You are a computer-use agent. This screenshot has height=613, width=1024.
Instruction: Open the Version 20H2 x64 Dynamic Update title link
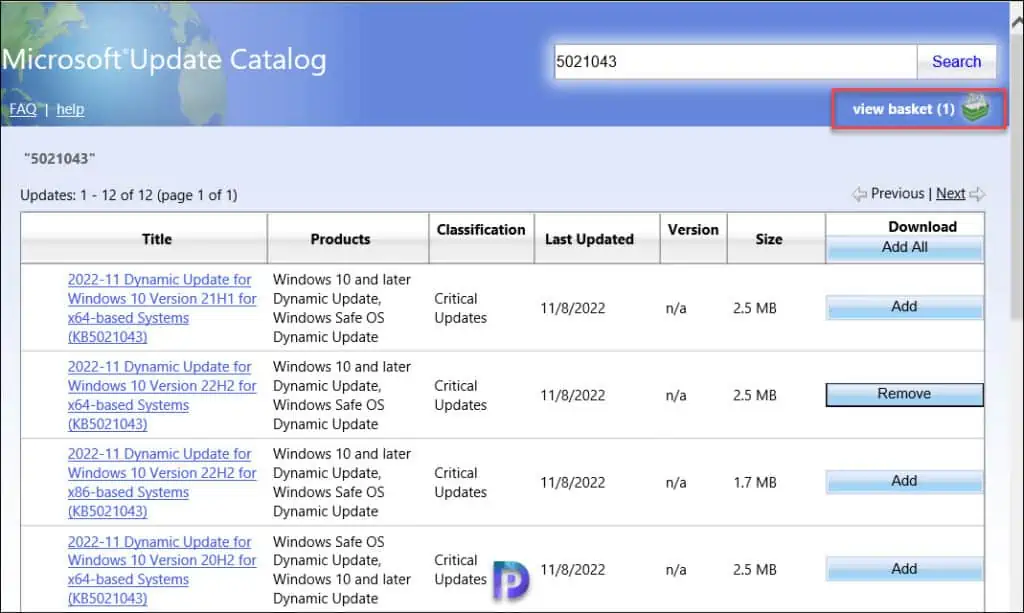[x=162, y=570]
